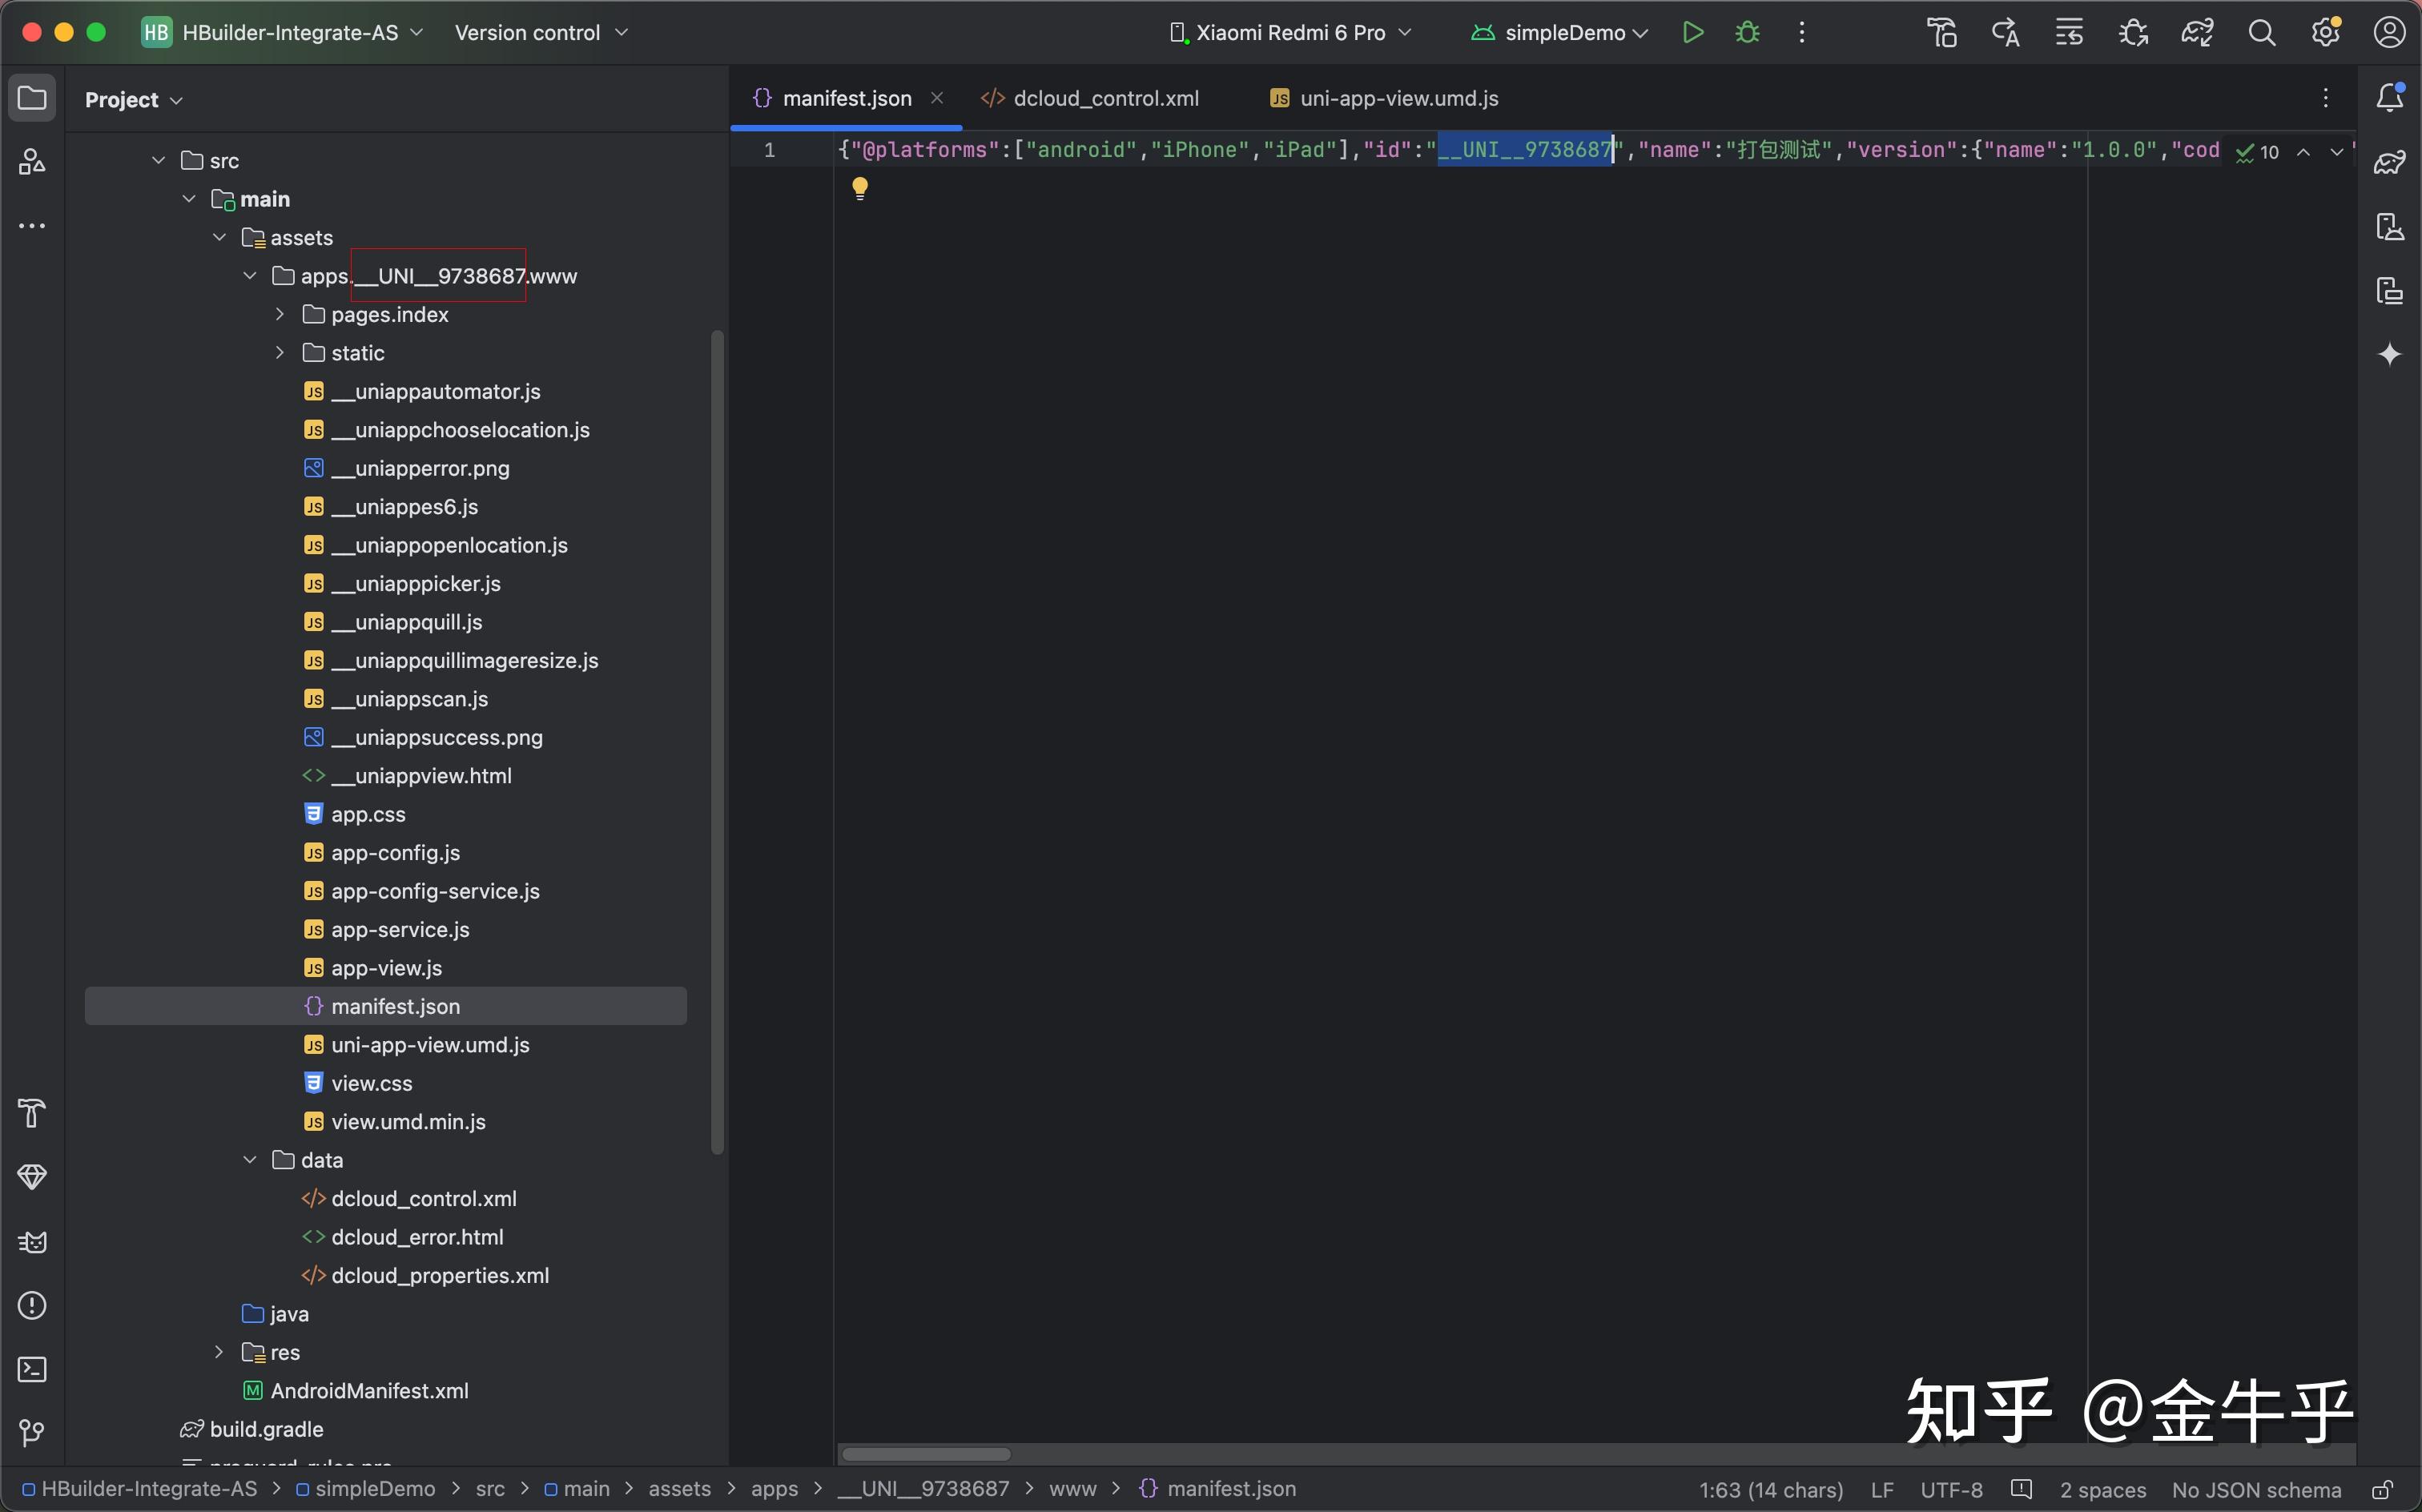Click the UTF-8 encoding status widget
This screenshot has height=1512, width=2422.
coord(1951,1490)
